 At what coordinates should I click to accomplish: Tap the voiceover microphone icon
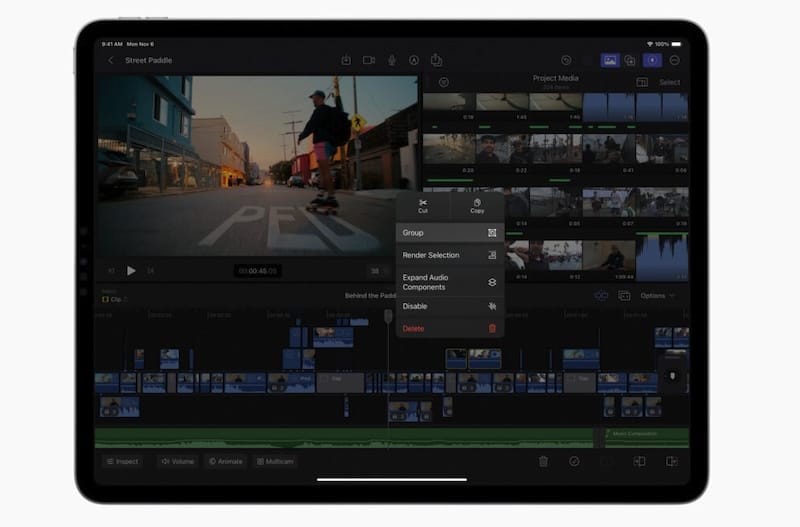392,60
